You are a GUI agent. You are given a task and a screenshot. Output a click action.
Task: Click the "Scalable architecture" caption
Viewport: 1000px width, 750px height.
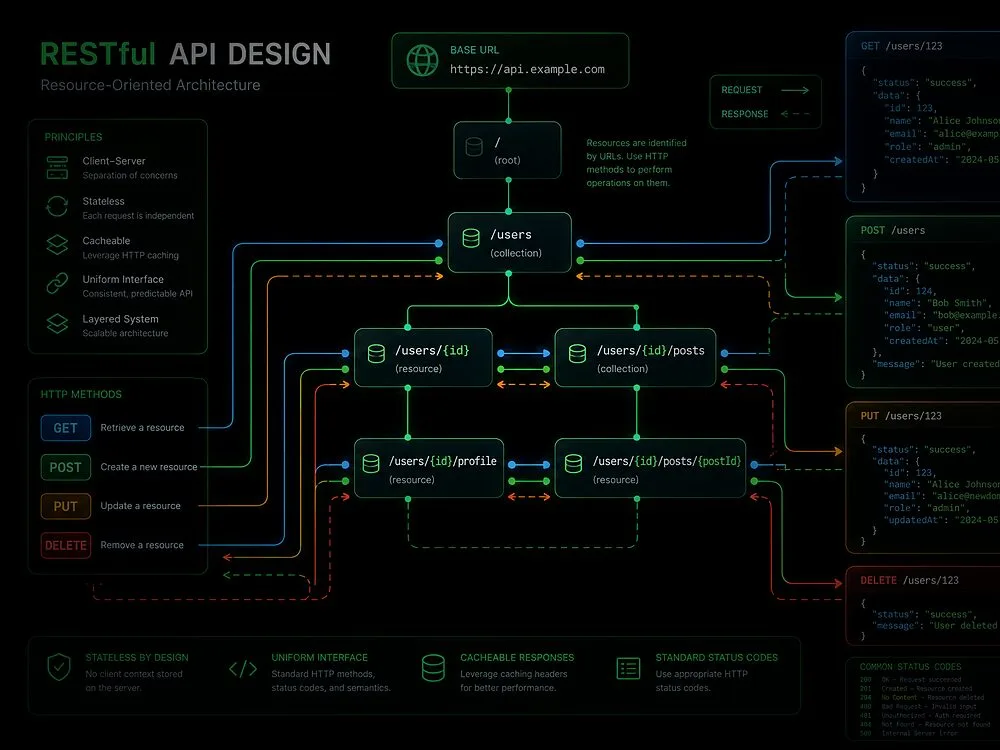126,333
